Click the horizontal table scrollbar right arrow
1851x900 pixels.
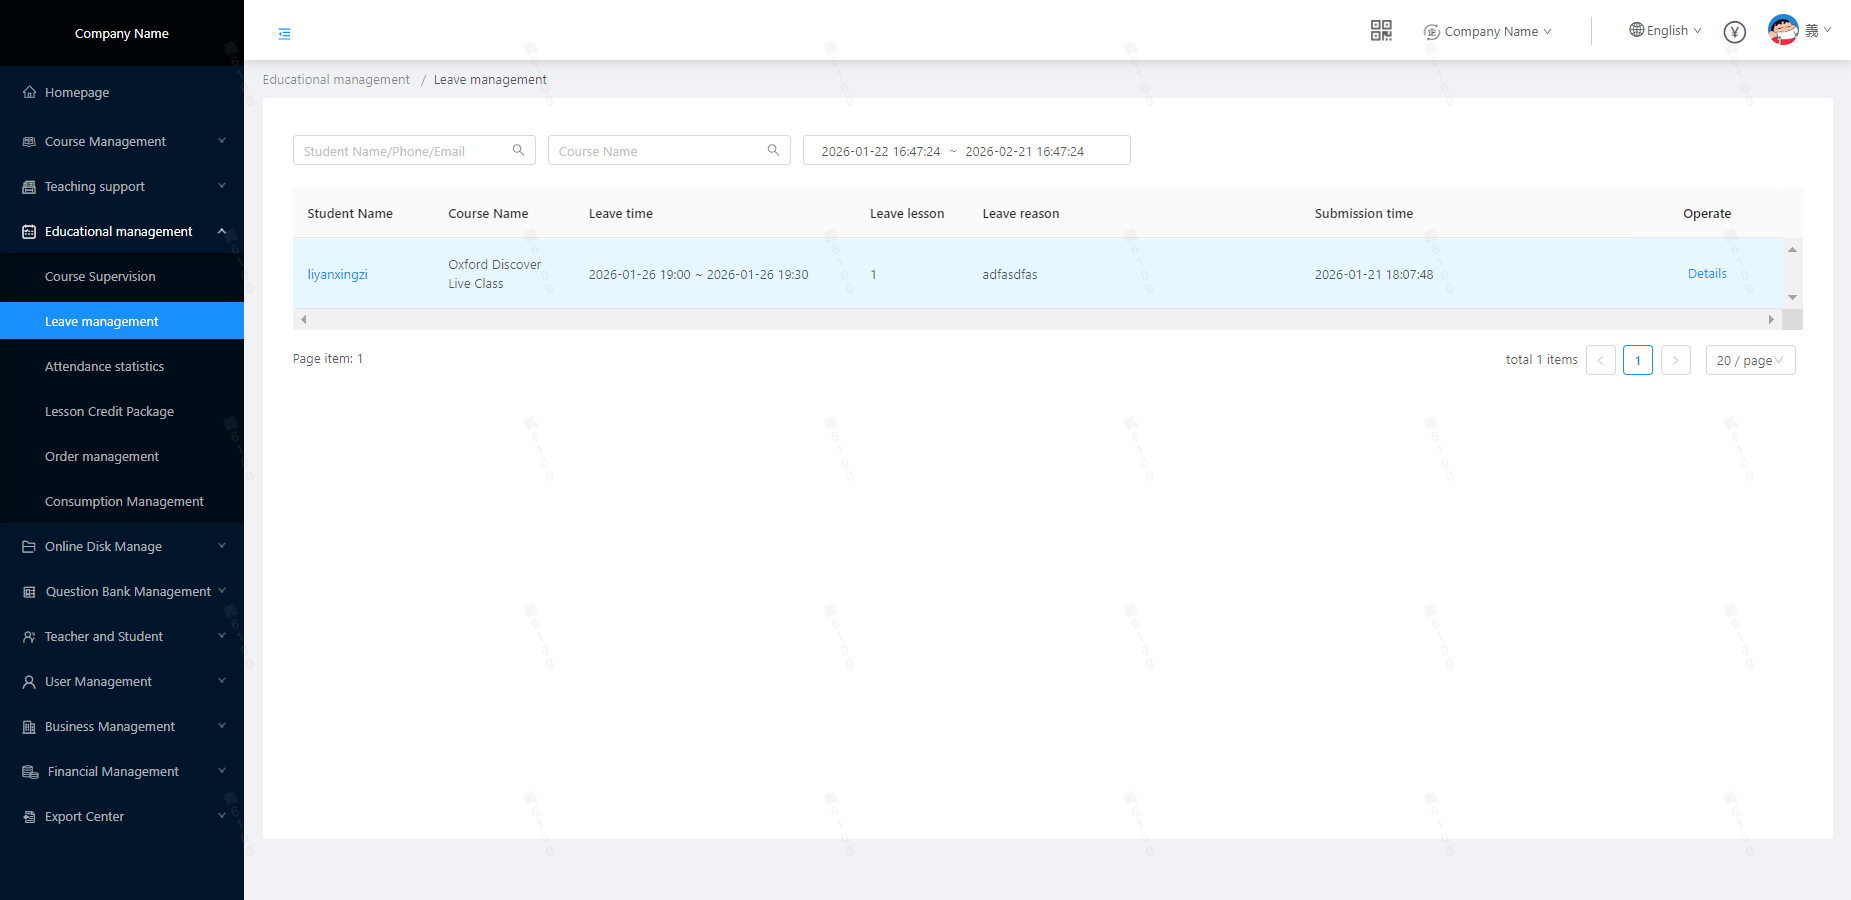[1770, 320]
